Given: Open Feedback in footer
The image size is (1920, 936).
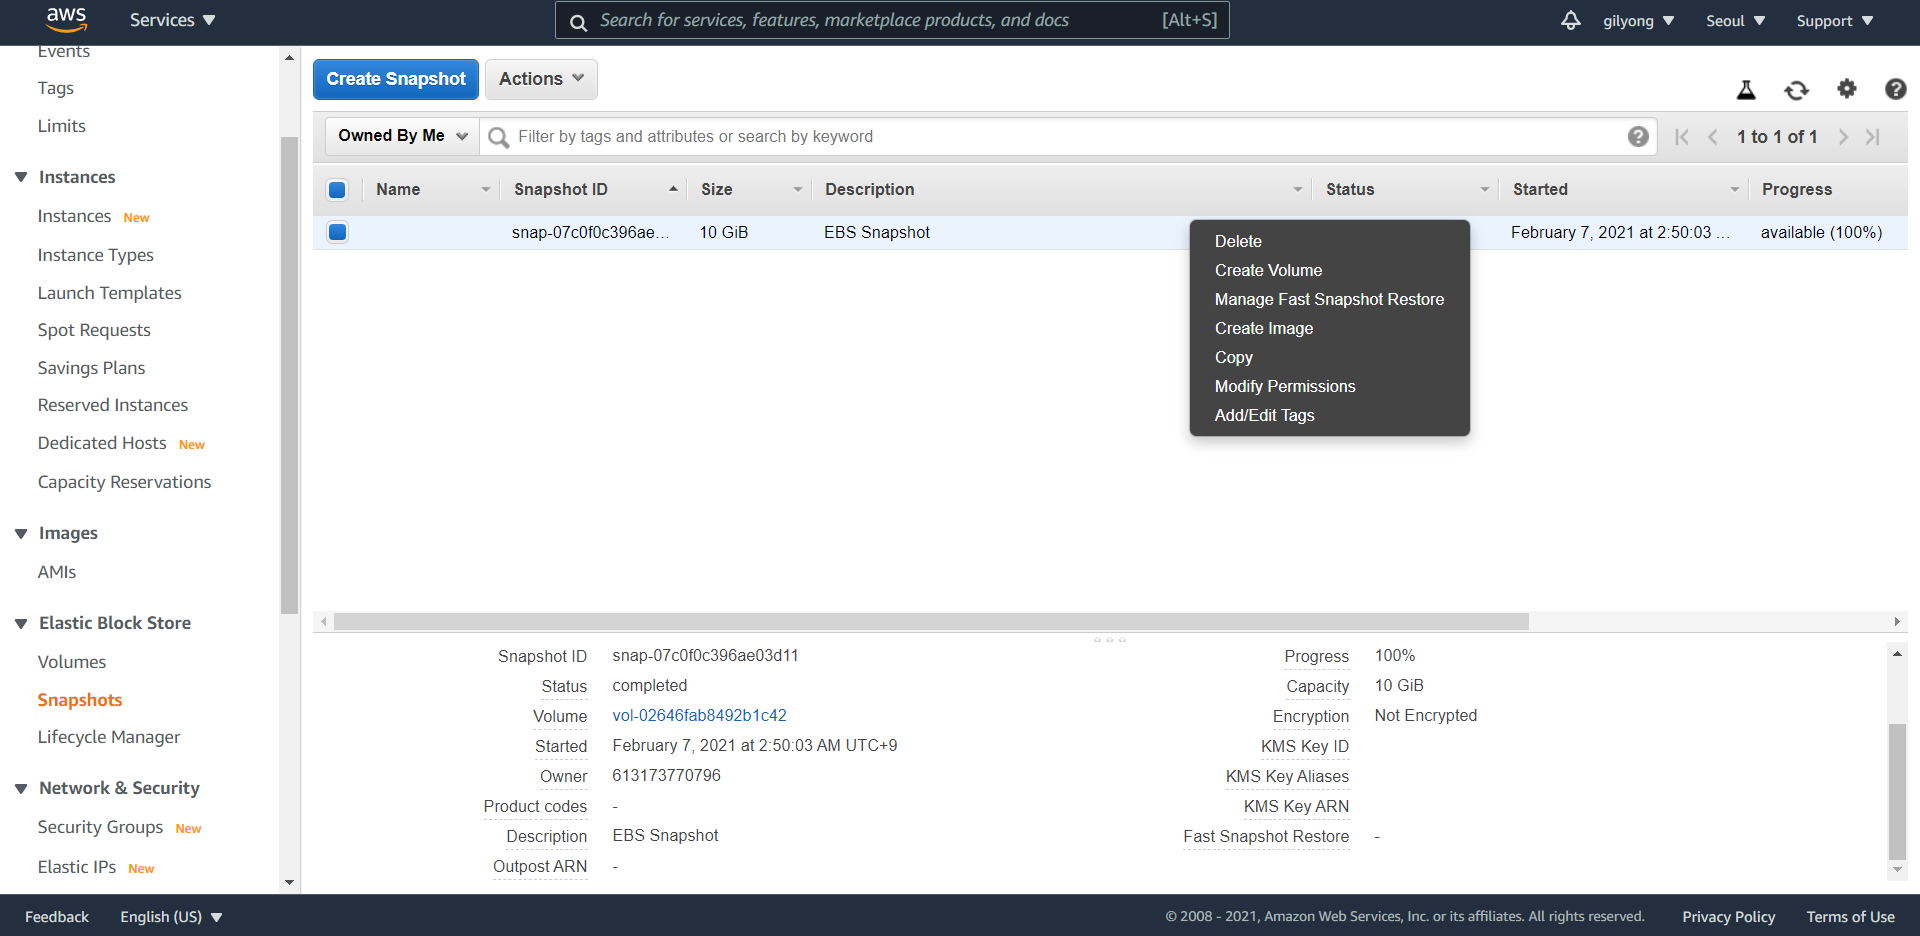Looking at the screenshot, I should 57,917.
